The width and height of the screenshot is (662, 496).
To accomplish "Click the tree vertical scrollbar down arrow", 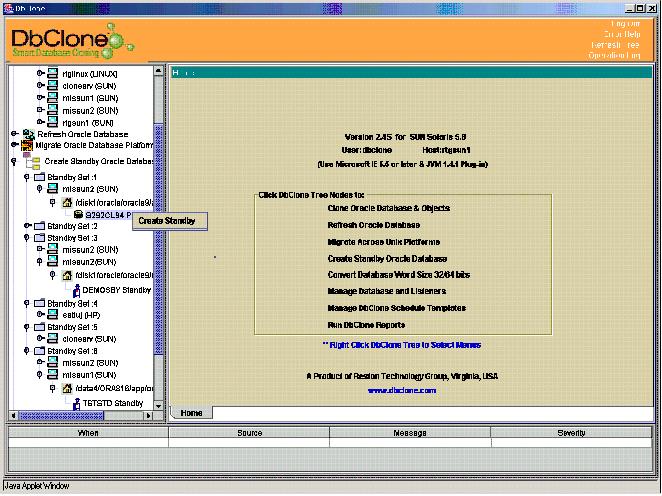I will pos(158,406).
